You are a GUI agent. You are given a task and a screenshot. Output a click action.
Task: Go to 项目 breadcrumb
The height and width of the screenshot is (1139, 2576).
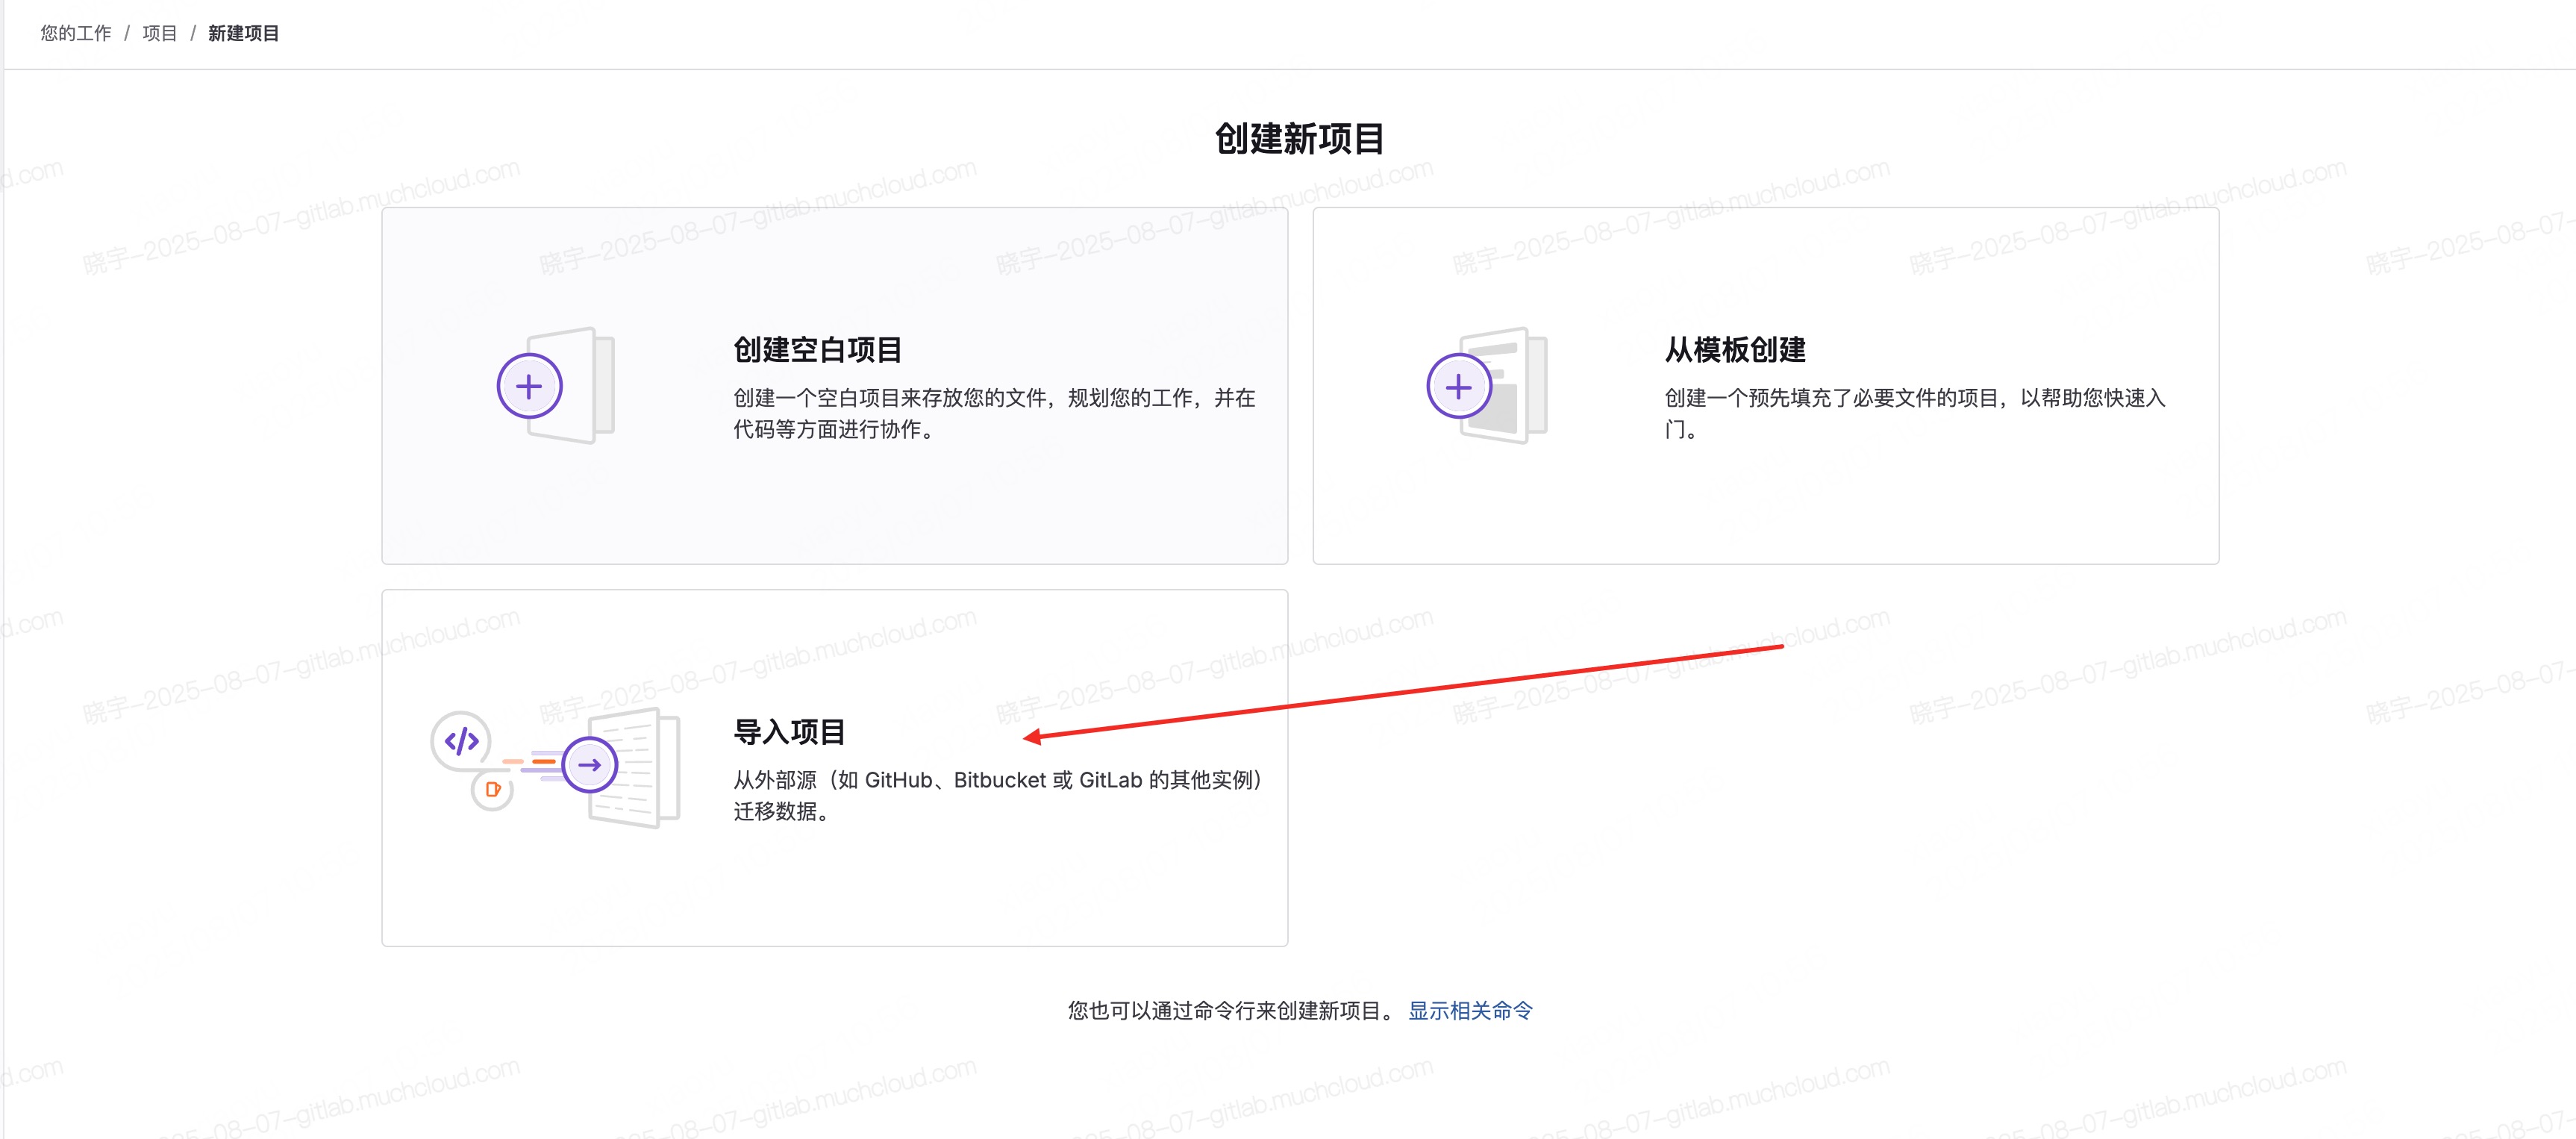(159, 33)
